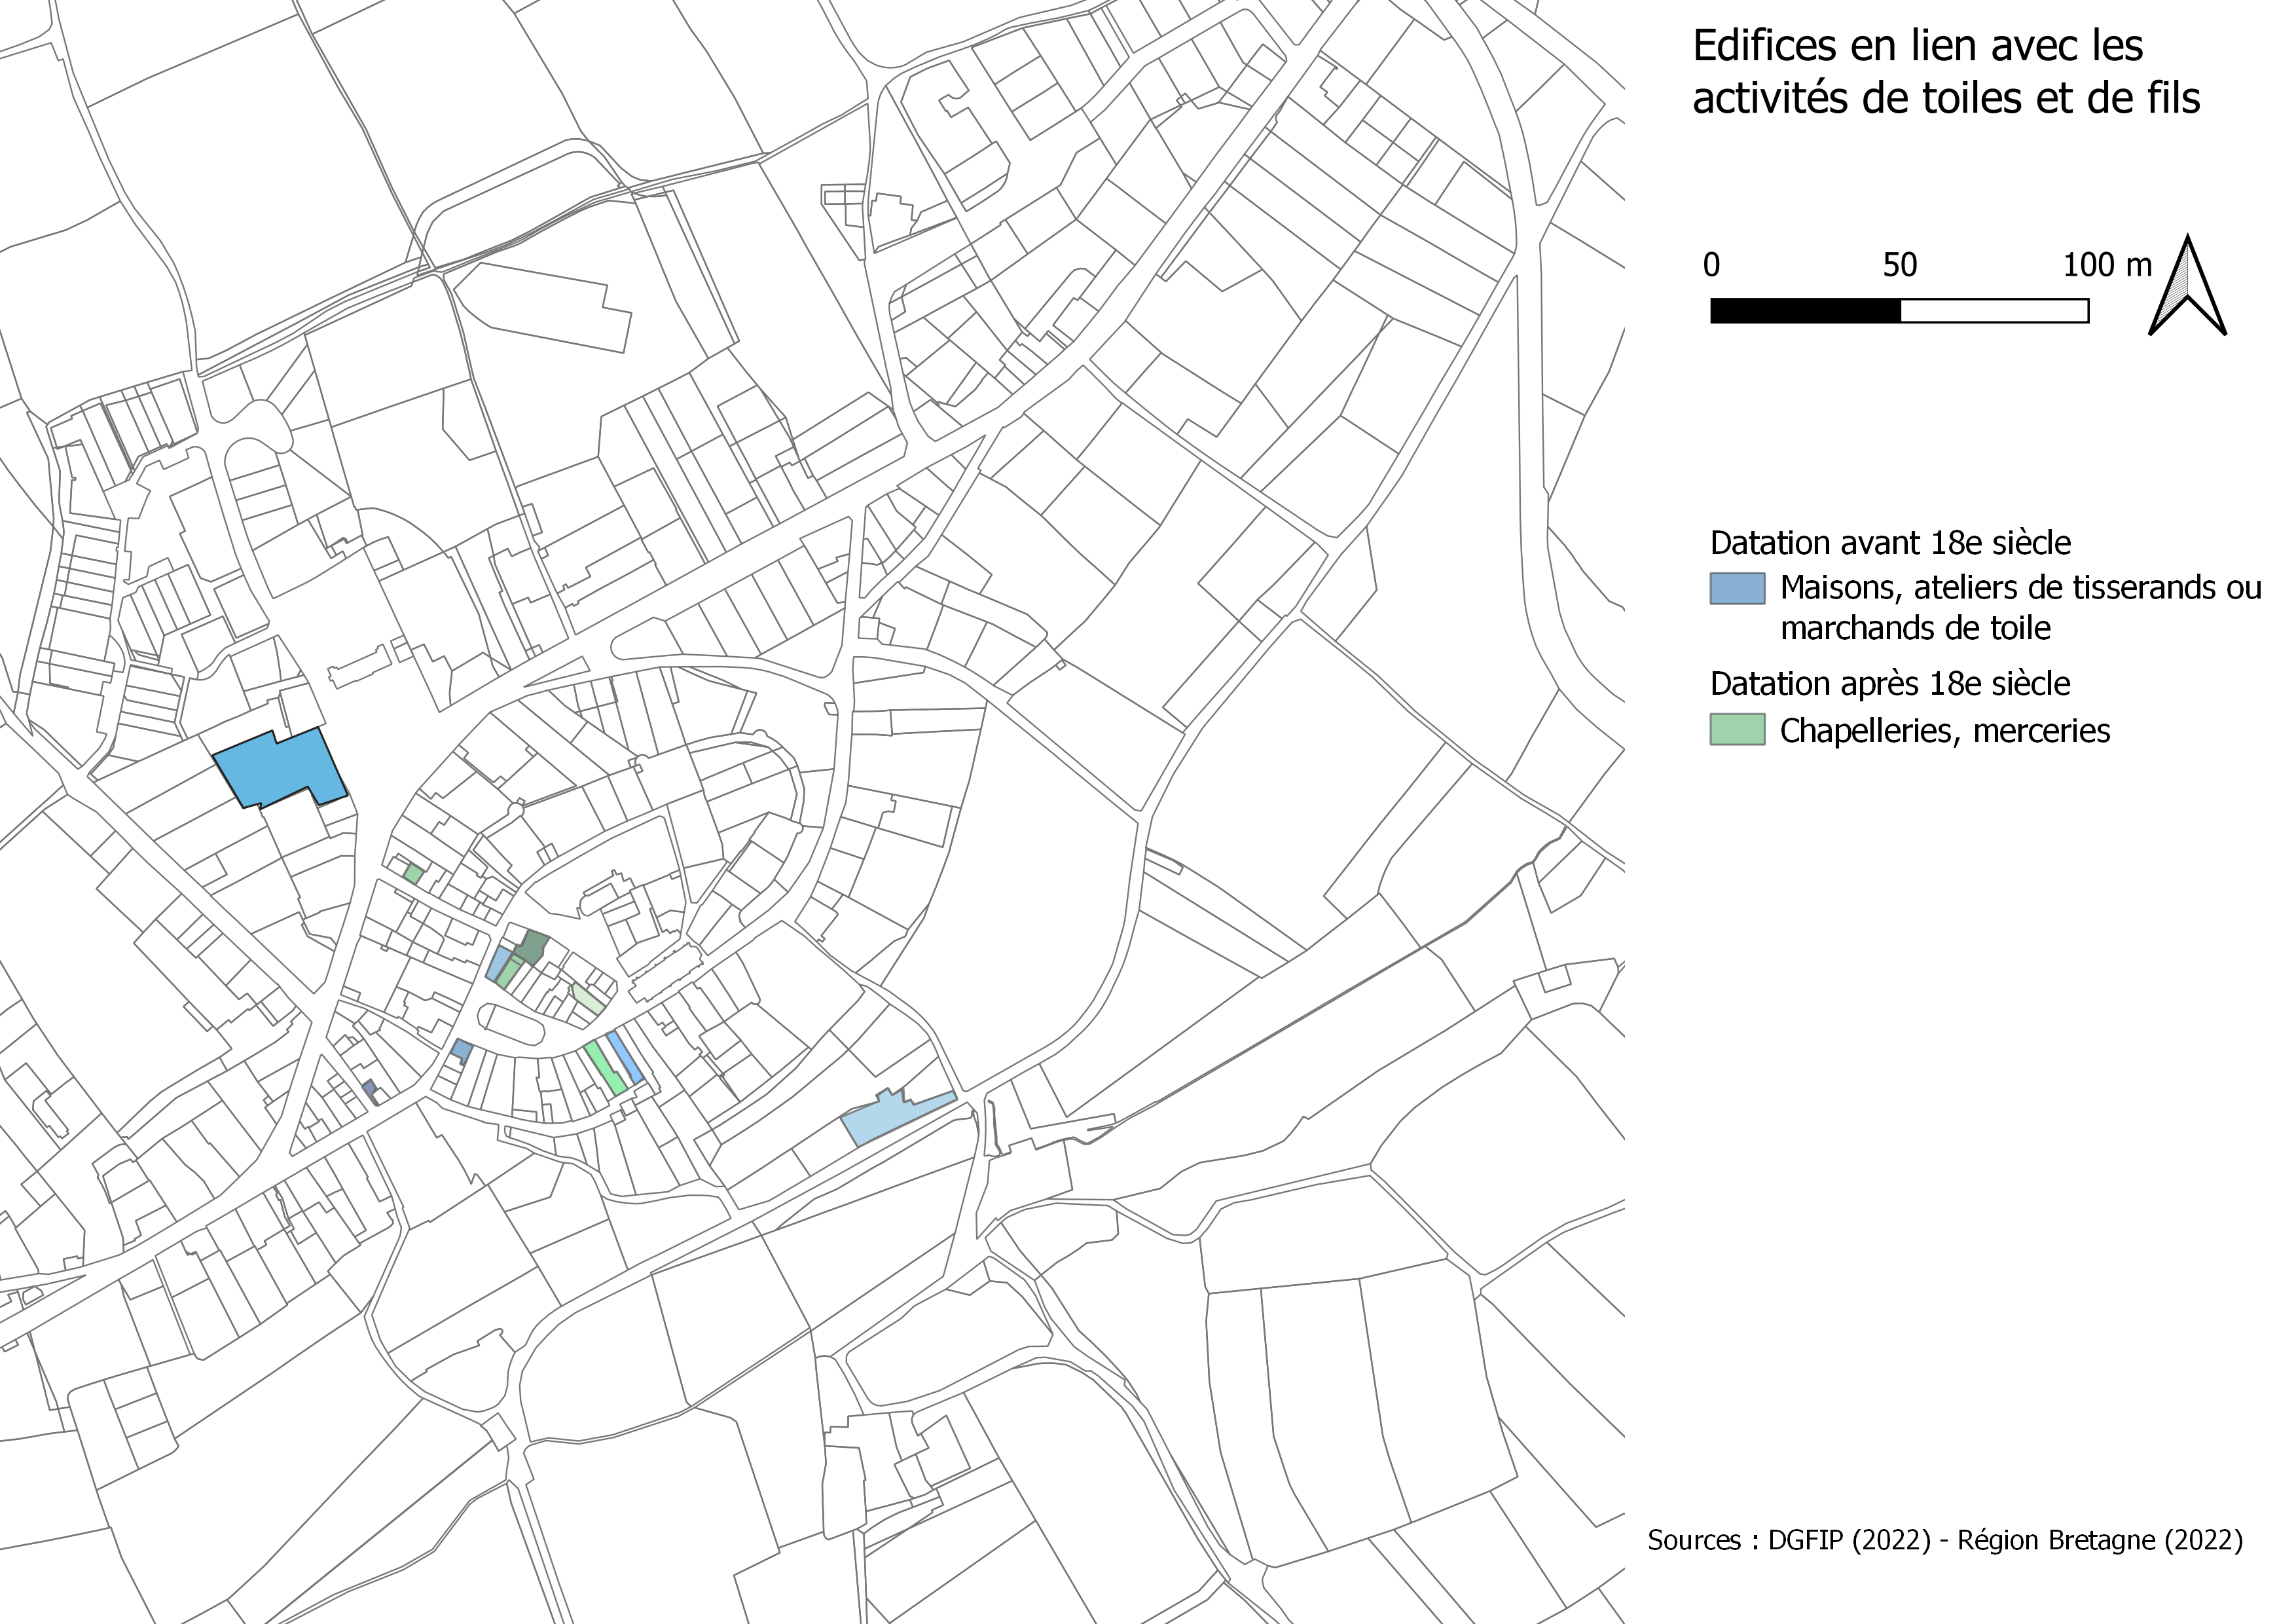The height and width of the screenshot is (1624, 2296).
Task: Click the dark green central parcel
Action: click(x=531, y=947)
